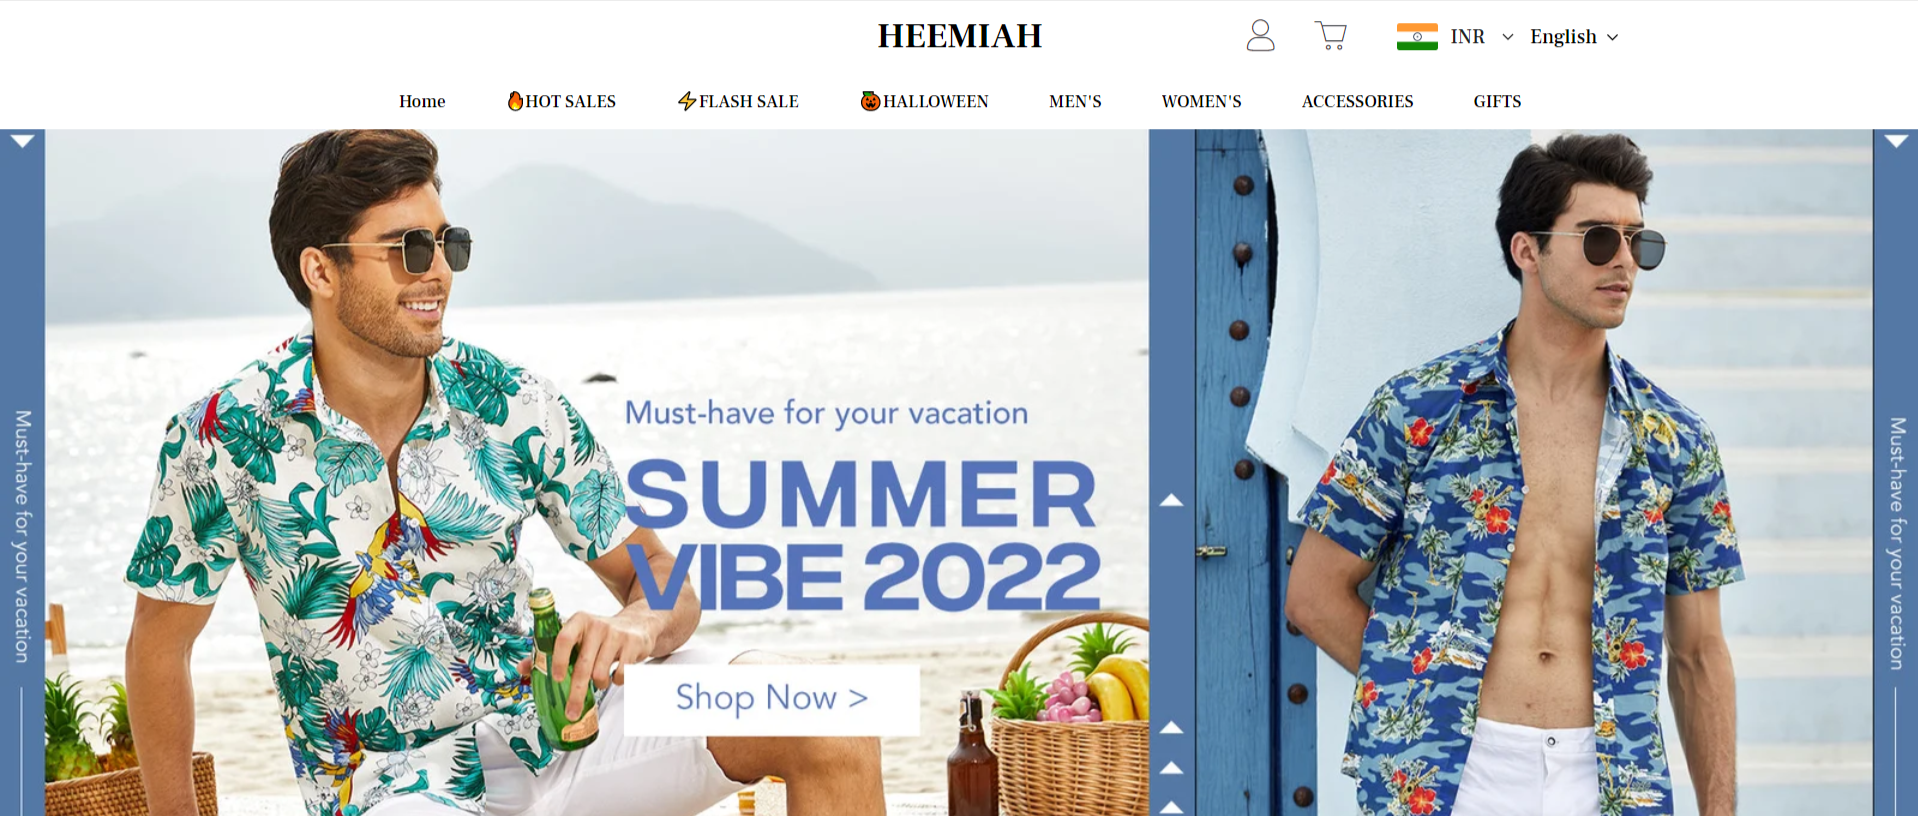Open the WOMEN'S category menu

[1201, 101]
